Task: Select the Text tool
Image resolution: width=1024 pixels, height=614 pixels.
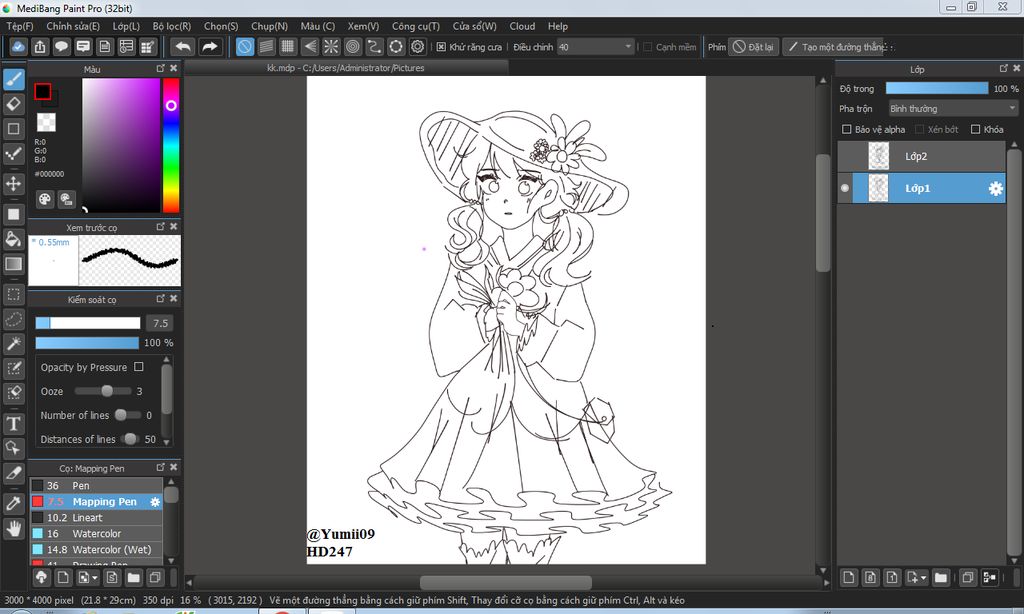Action: 14,423
